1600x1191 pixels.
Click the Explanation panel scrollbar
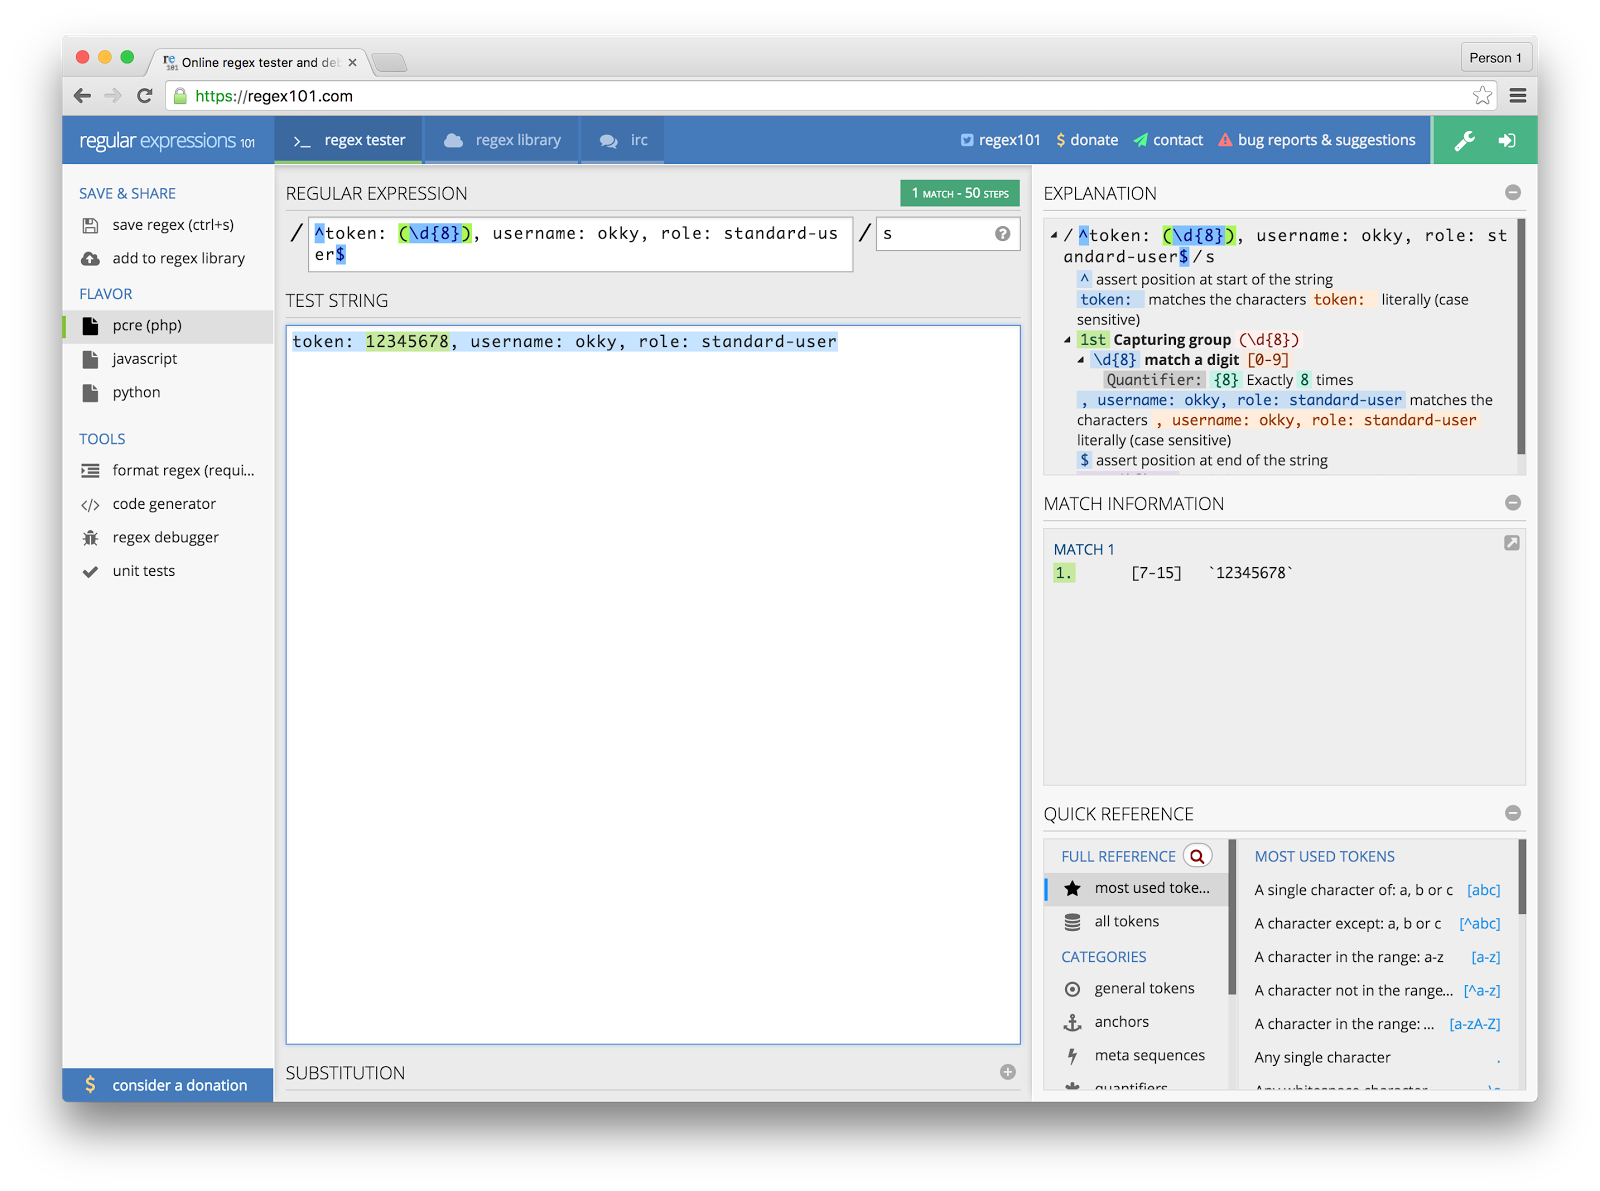pyautogui.click(x=1521, y=338)
